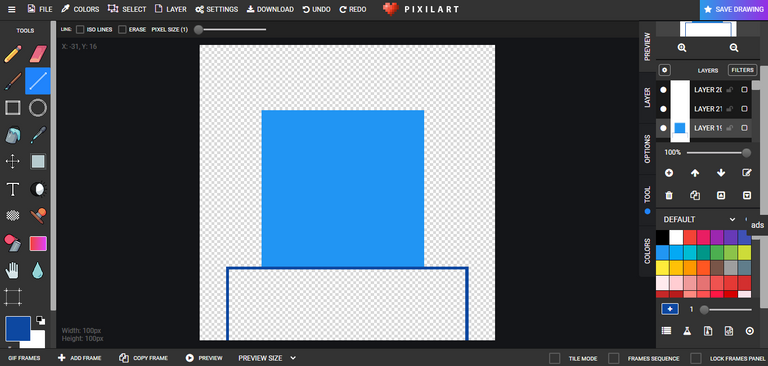Screen dimensions: 768x366
Task: Select the Circle shape tool
Action: [x=38, y=108]
